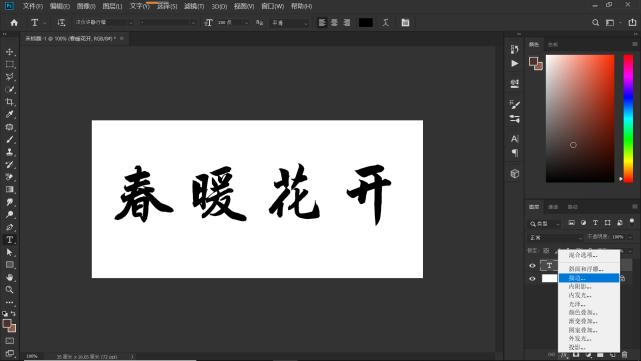Screen dimensions: 641x361
Task: Open the 窗口(W) menu
Action: tap(272, 6)
